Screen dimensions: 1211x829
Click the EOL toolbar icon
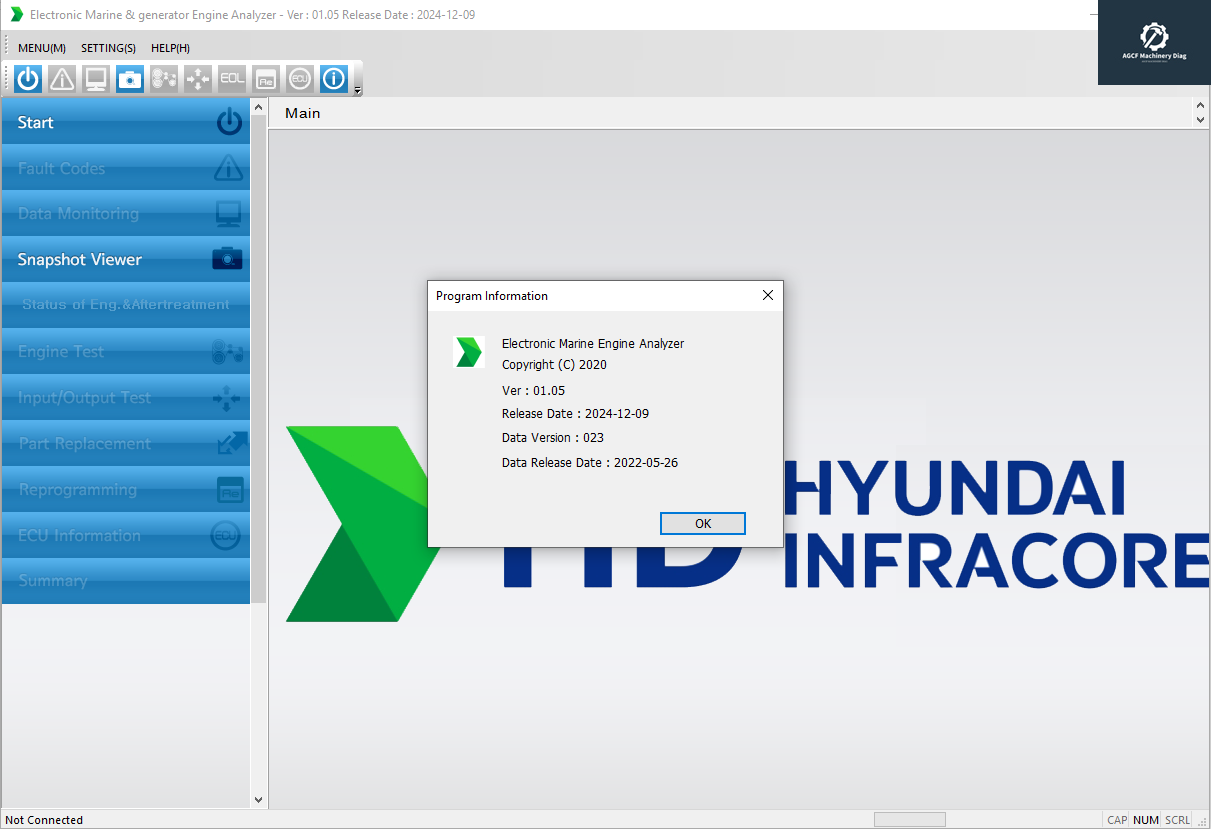tap(232, 79)
